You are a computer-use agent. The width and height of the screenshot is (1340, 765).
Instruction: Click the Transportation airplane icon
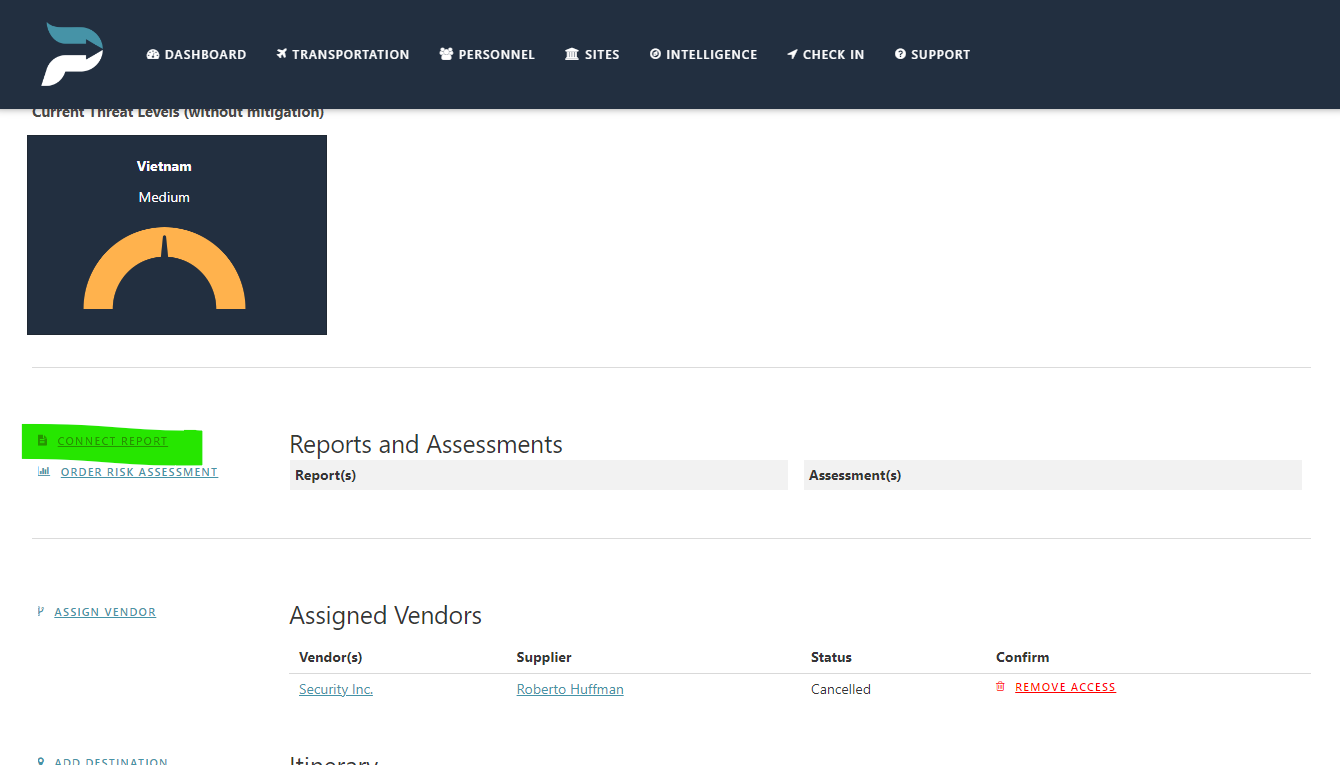click(x=282, y=55)
